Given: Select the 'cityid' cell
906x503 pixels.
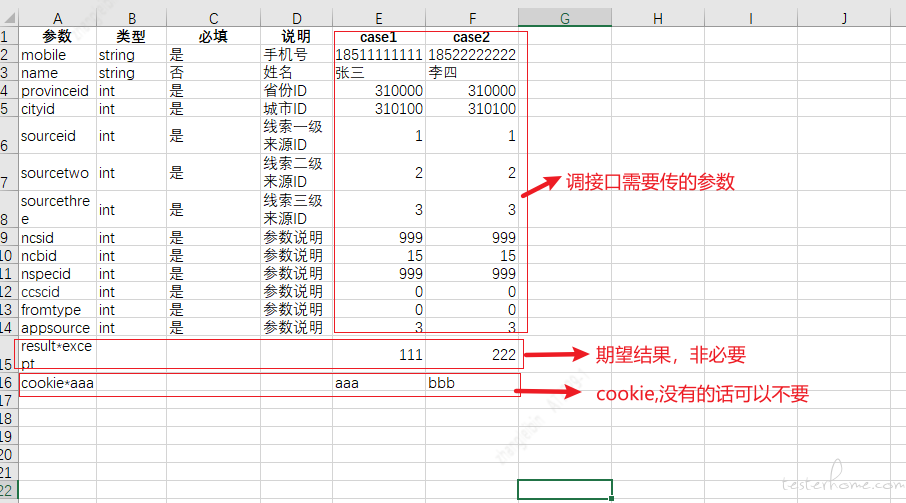Looking at the screenshot, I should click(57, 109).
